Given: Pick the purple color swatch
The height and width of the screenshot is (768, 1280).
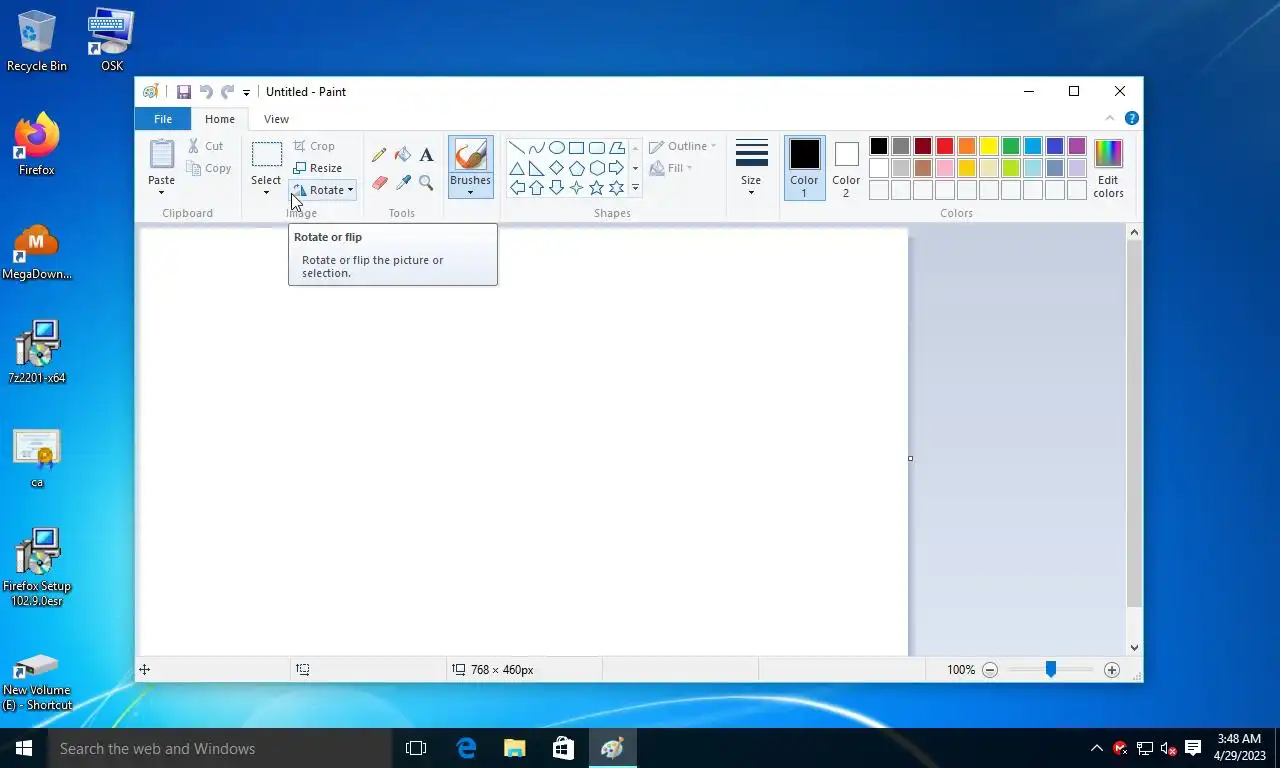Looking at the screenshot, I should pyautogui.click(x=1077, y=146).
